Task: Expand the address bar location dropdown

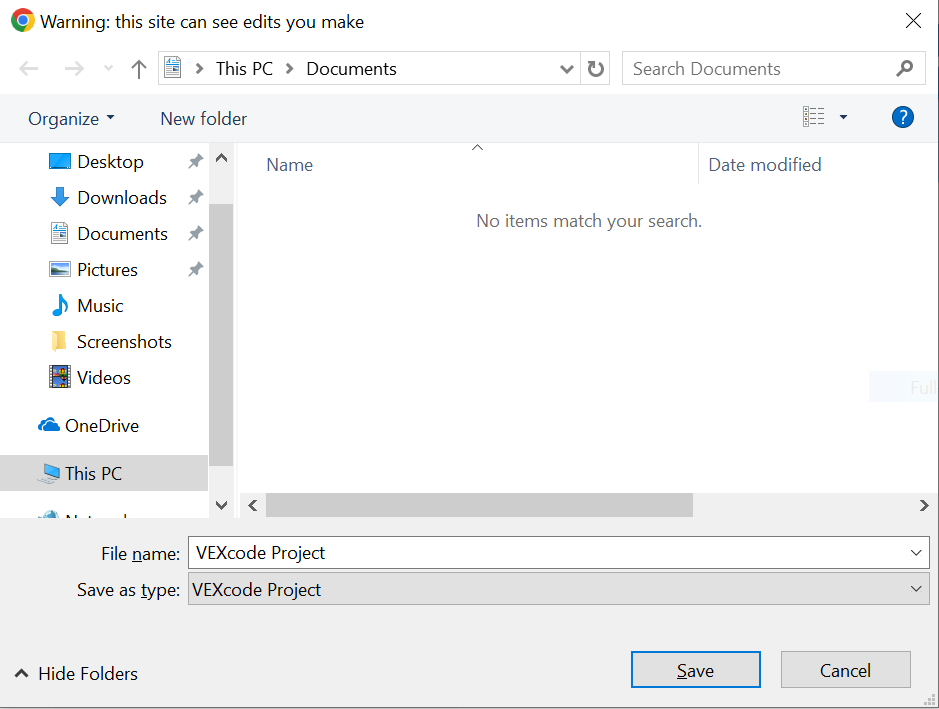Action: [566, 68]
